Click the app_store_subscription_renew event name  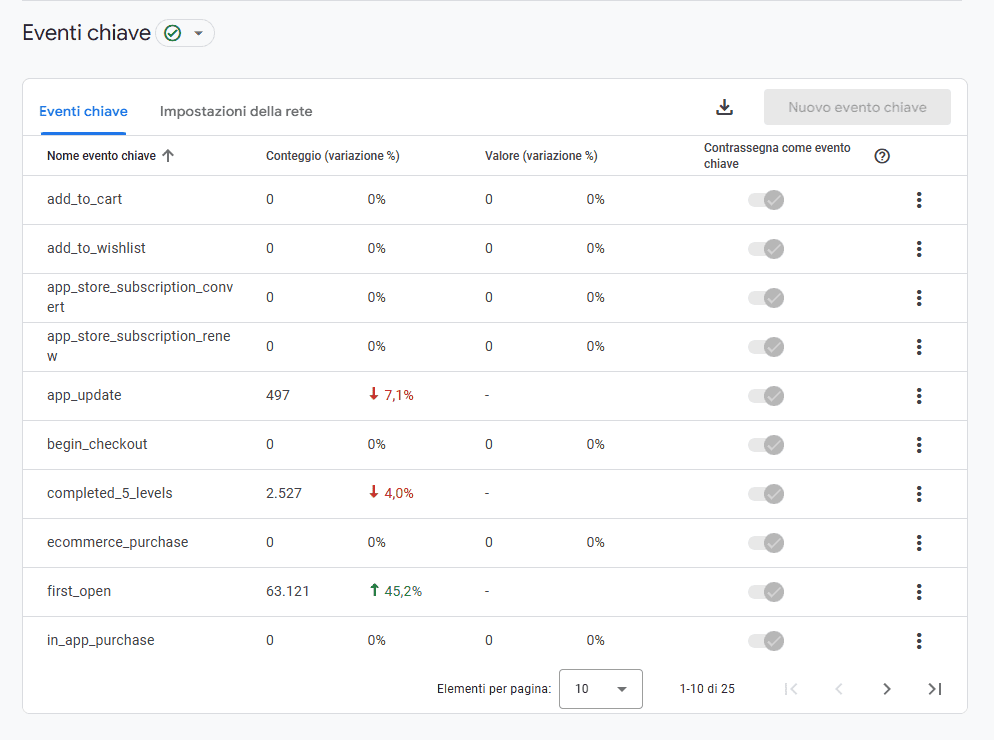[139, 346]
